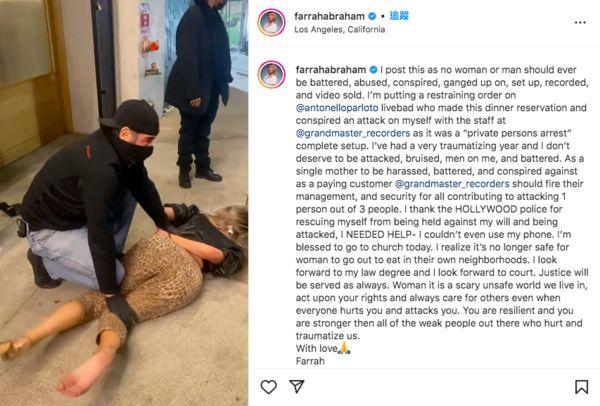600x406 pixels.
Task: Open @grandmaster_recorders mention after "paying customer"
Action: [x=452, y=184]
